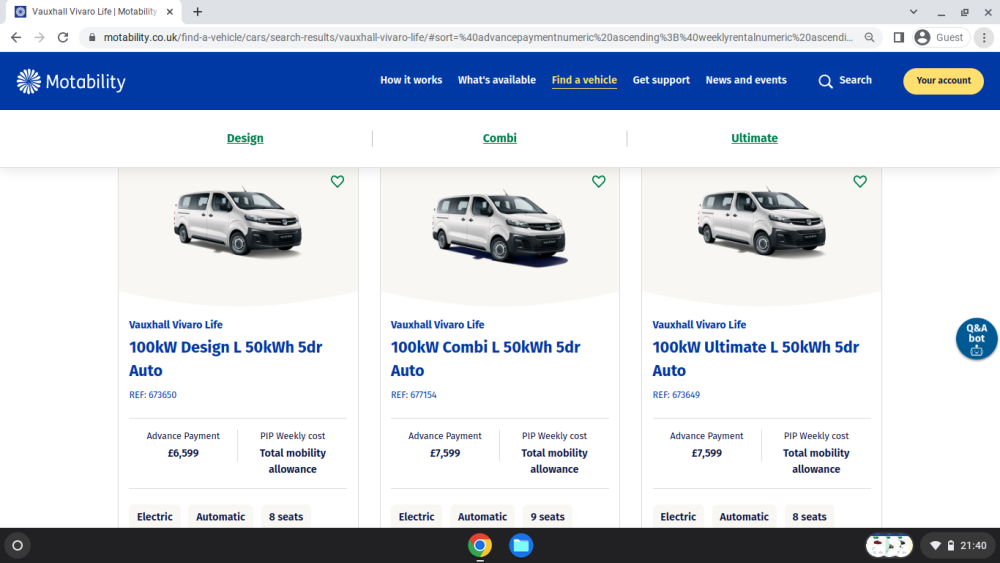The image size is (1000, 563).
Task: Click Vauxhall Vivaro Life on Ultimate card
Action: pos(699,325)
